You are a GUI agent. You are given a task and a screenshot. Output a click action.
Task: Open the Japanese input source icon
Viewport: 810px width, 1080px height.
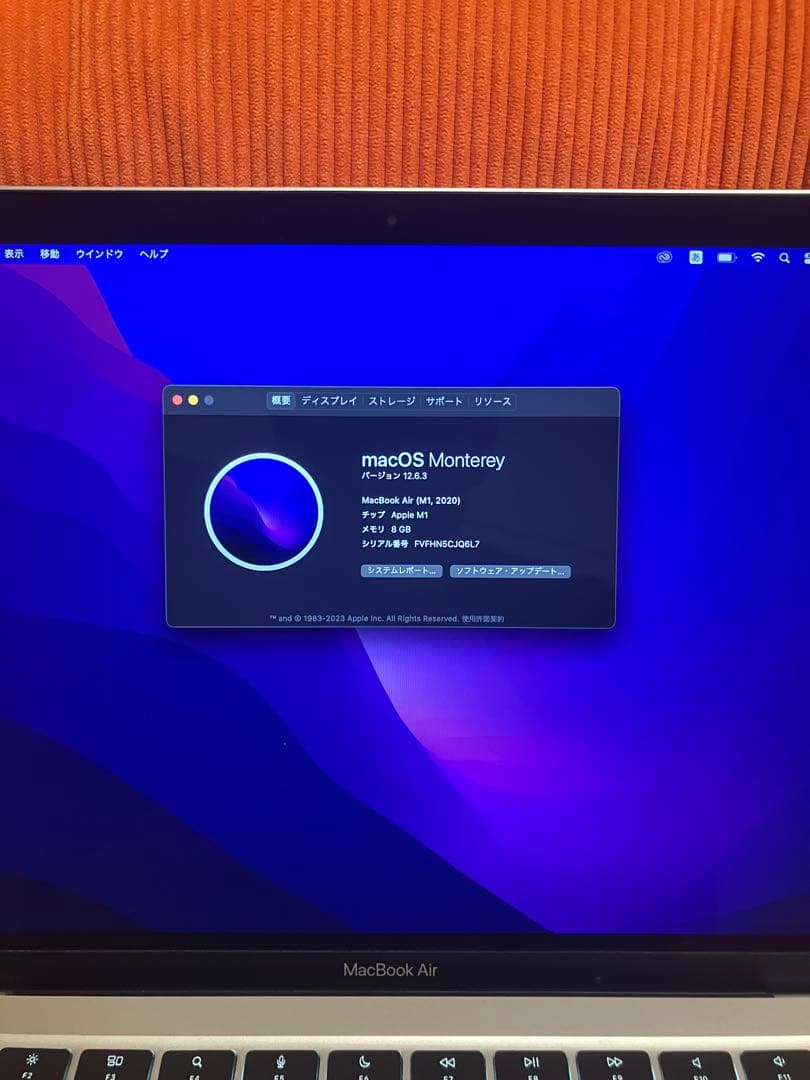tap(696, 257)
